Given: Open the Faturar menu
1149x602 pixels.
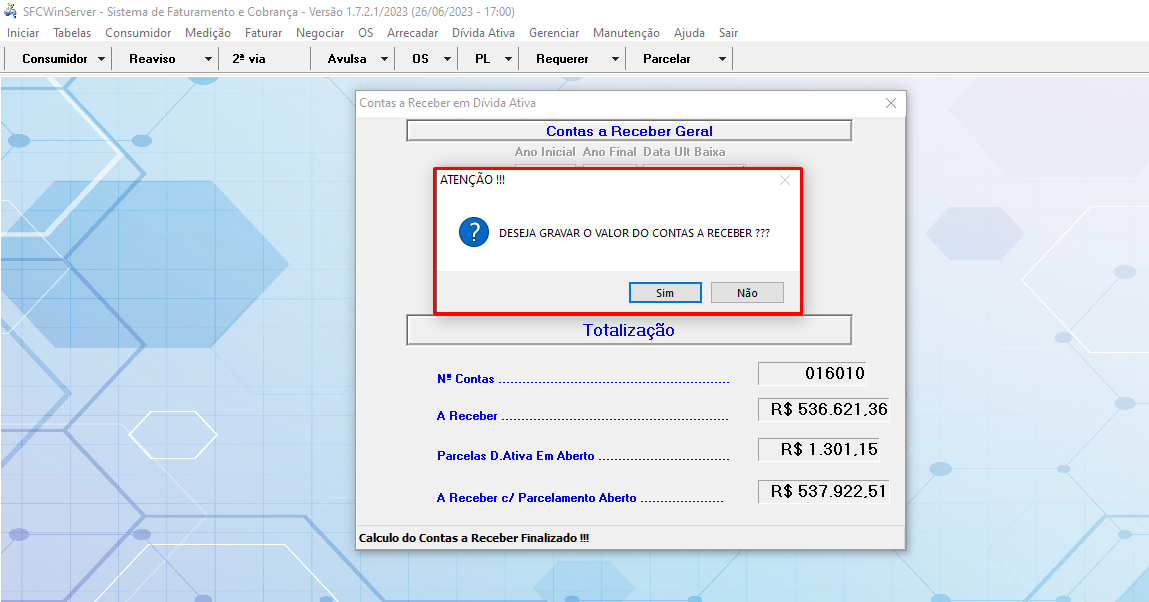Looking at the screenshot, I should pyautogui.click(x=263, y=33).
